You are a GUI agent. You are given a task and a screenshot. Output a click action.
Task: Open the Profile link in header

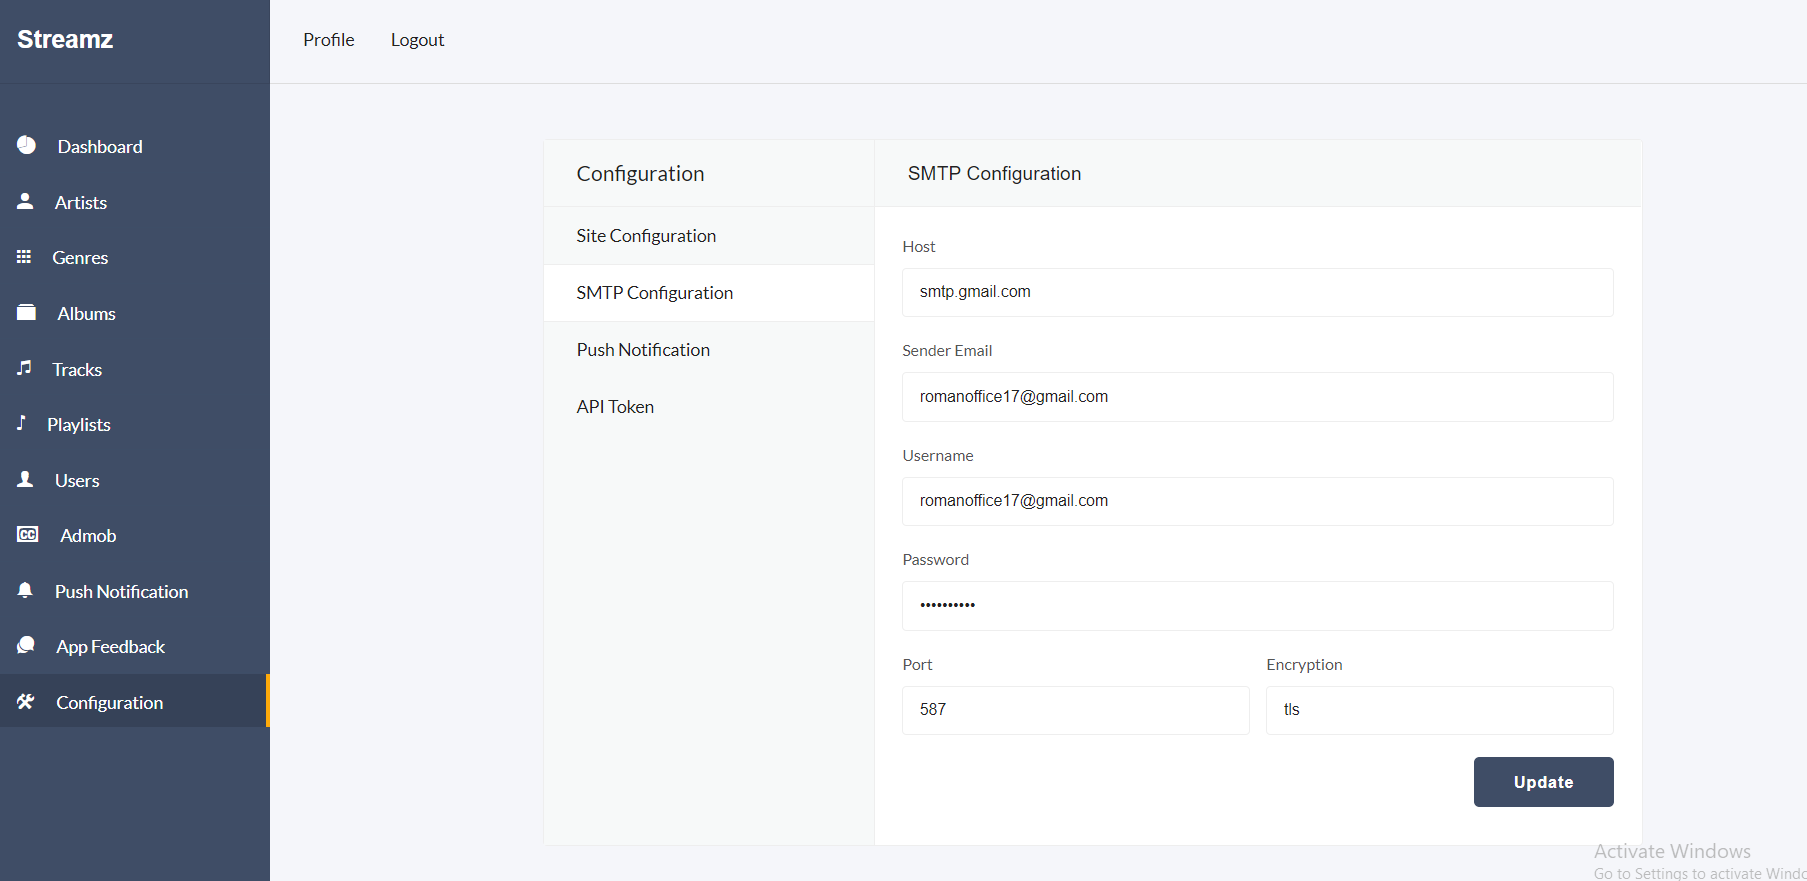pyautogui.click(x=329, y=40)
